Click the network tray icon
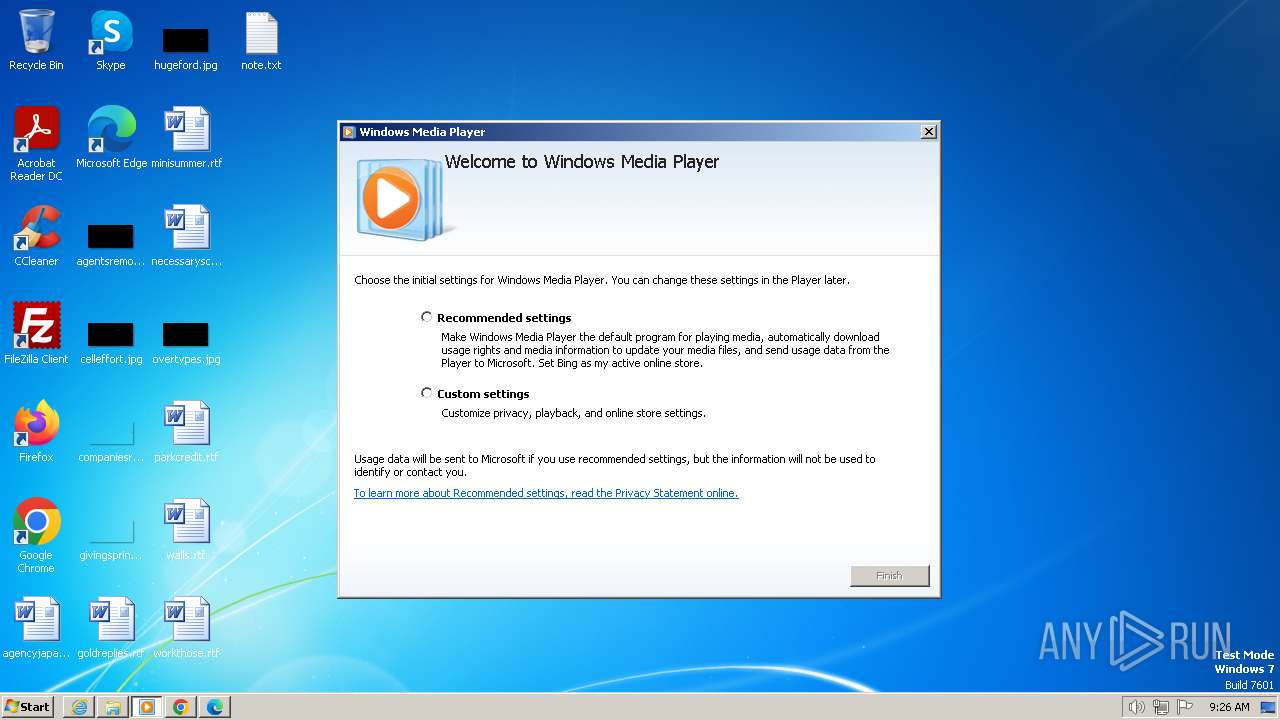This screenshot has width=1280, height=720. pyautogui.click(x=1161, y=707)
